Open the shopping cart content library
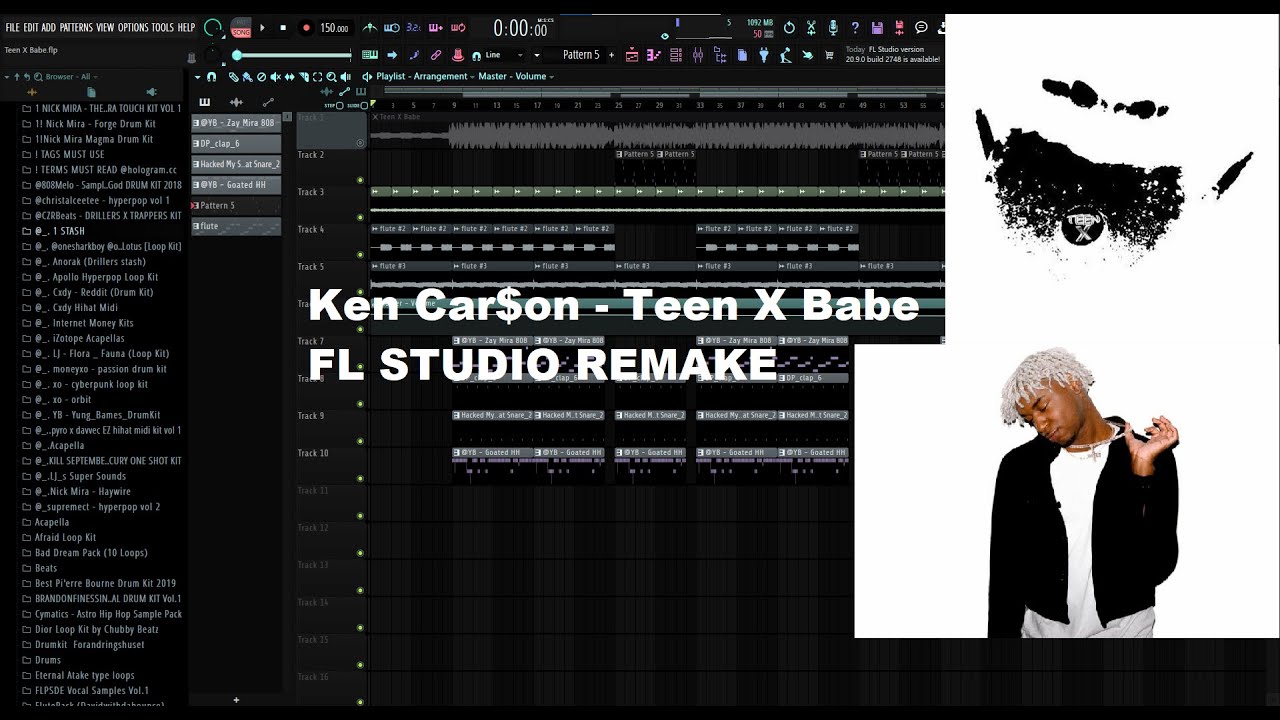The image size is (1280, 720). (829, 55)
